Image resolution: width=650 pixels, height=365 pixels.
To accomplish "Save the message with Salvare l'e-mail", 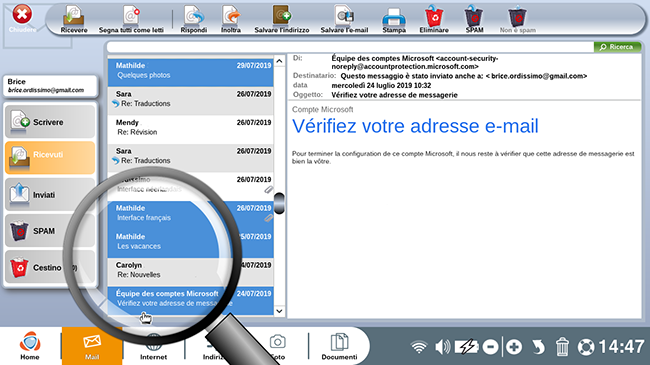I will point(344,19).
